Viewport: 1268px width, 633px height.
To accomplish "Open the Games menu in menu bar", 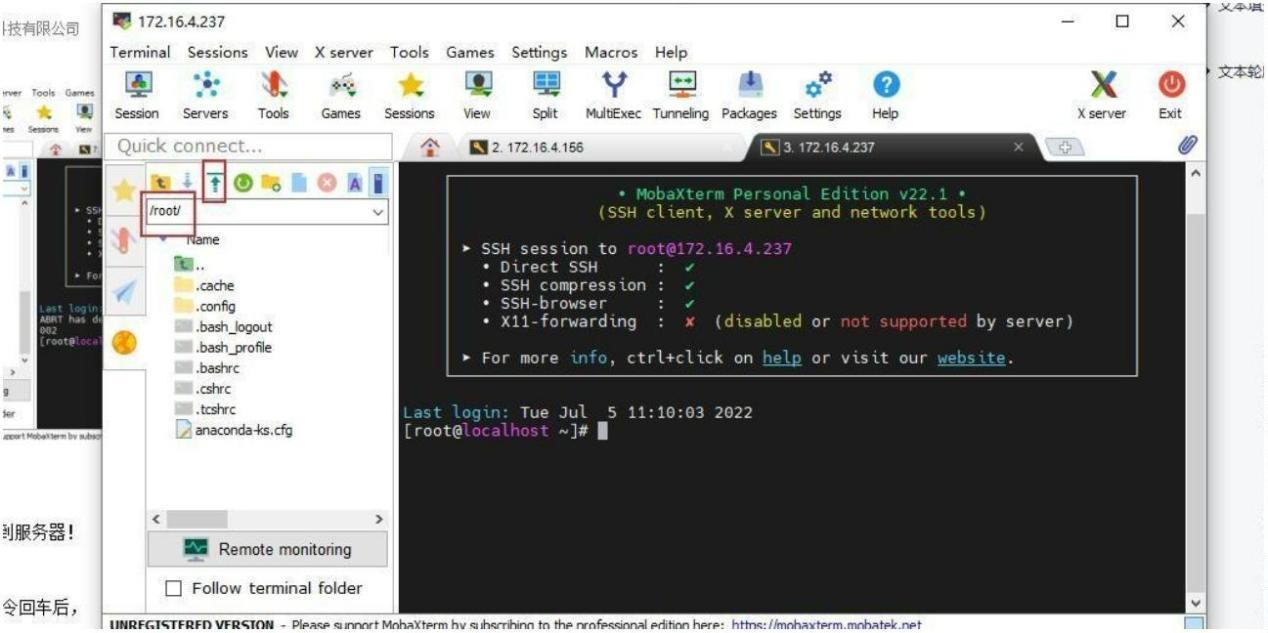I will (x=470, y=52).
